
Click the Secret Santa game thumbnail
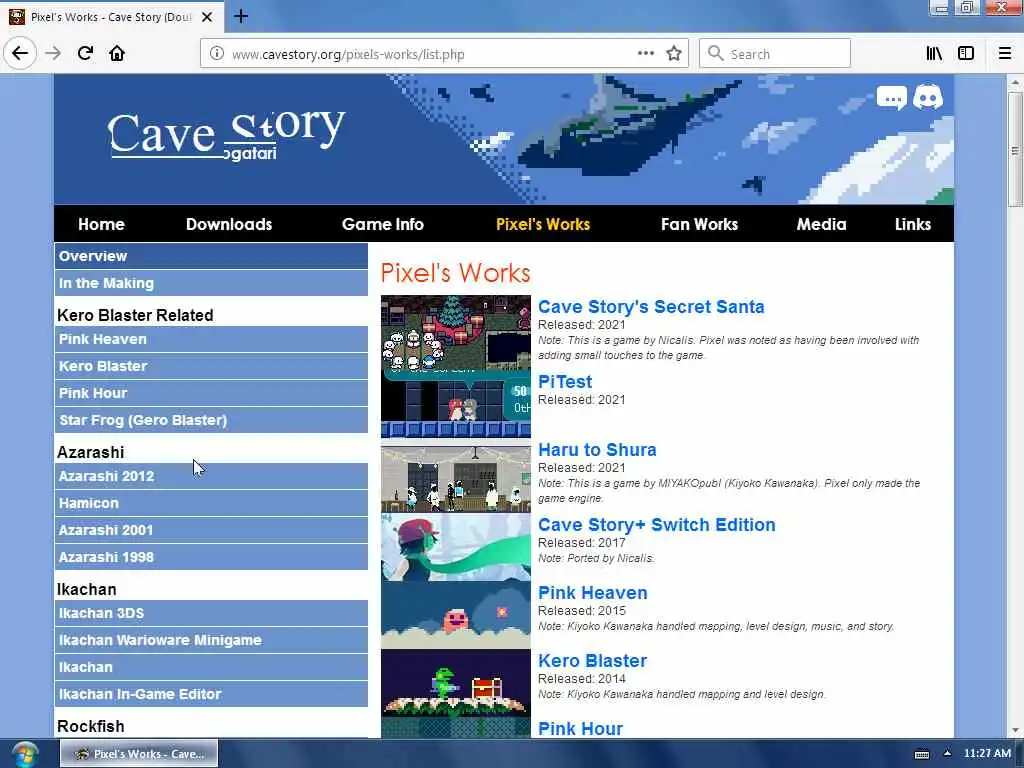click(456, 333)
